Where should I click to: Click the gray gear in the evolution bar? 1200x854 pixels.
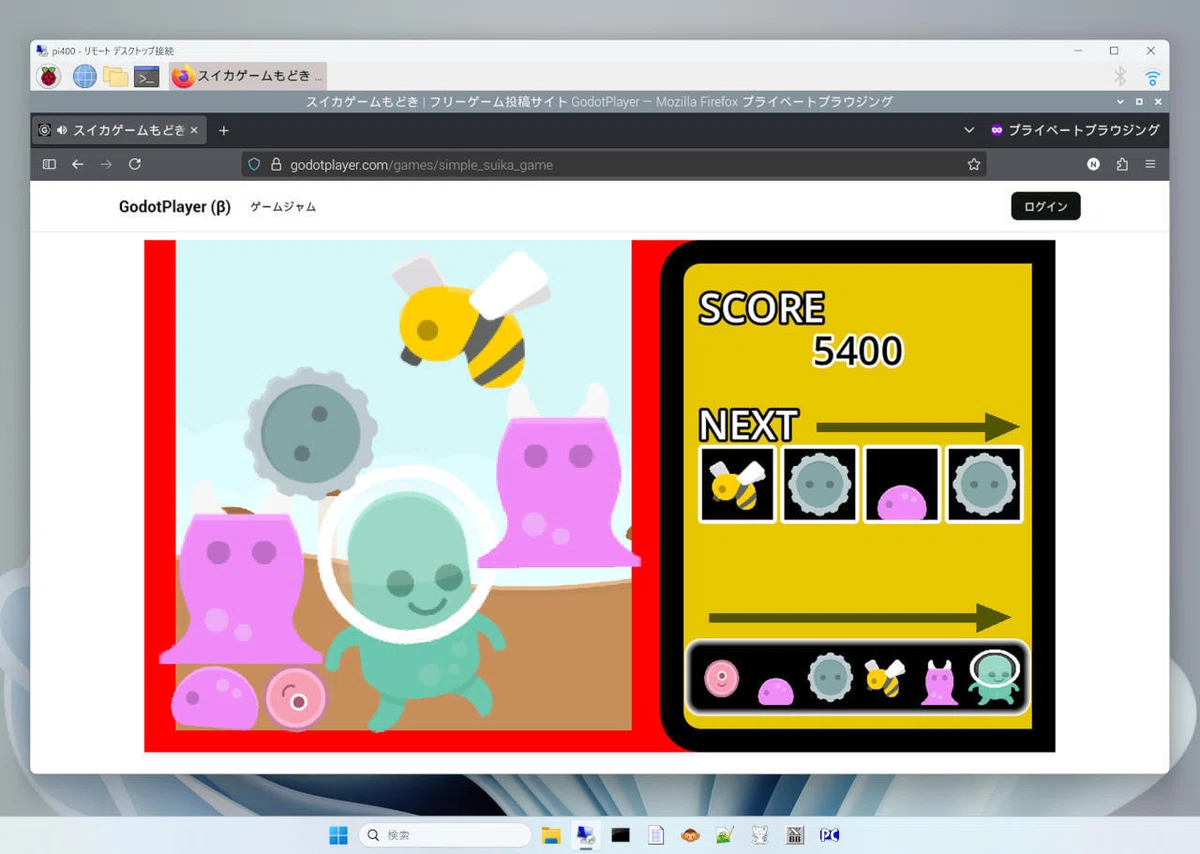tap(830, 677)
